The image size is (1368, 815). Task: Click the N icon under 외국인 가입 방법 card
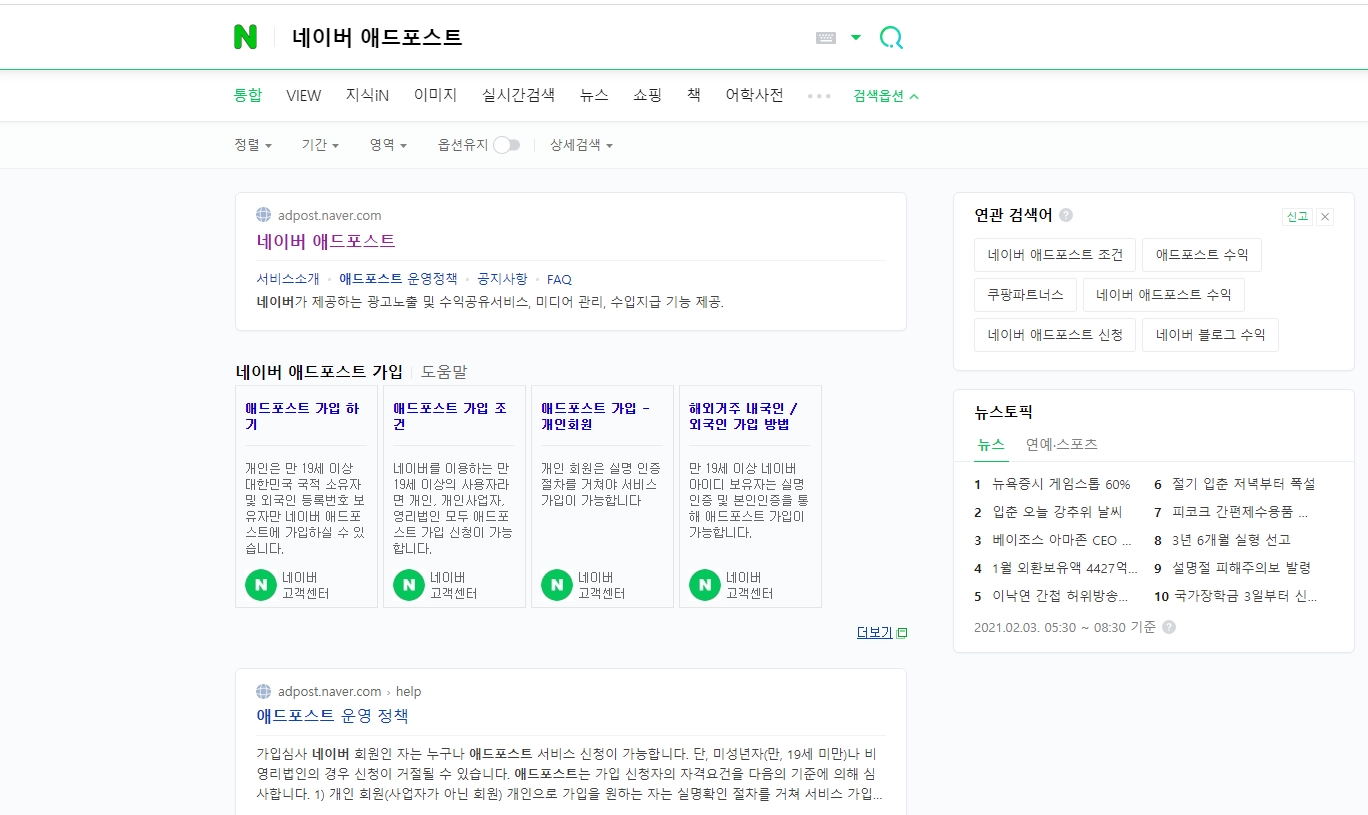[x=705, y=585]
